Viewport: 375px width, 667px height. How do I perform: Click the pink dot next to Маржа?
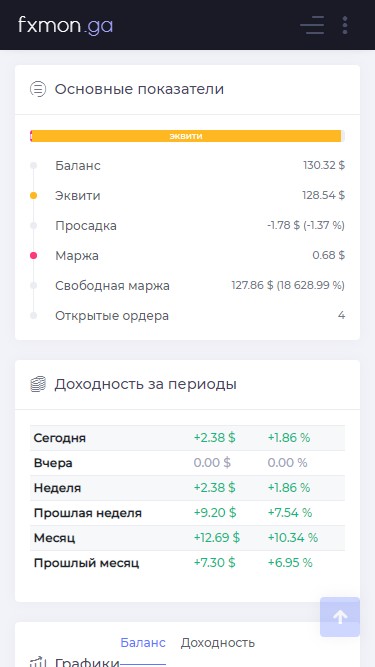[x=34, y=256]
